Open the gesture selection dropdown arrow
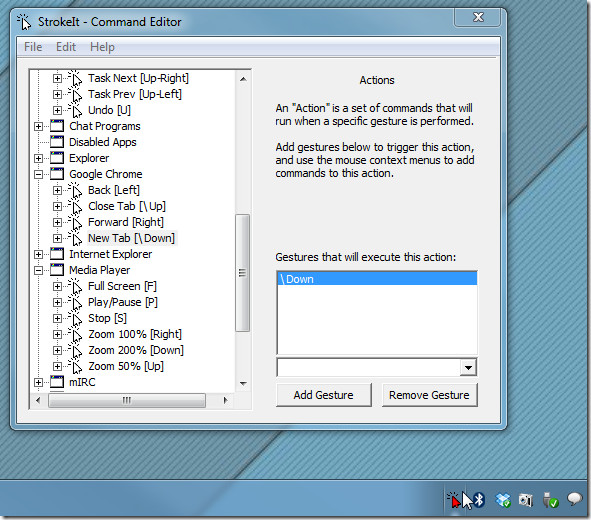Image resolution: width=591 pixels, height=520 pixels. click(x=468, y=367)
